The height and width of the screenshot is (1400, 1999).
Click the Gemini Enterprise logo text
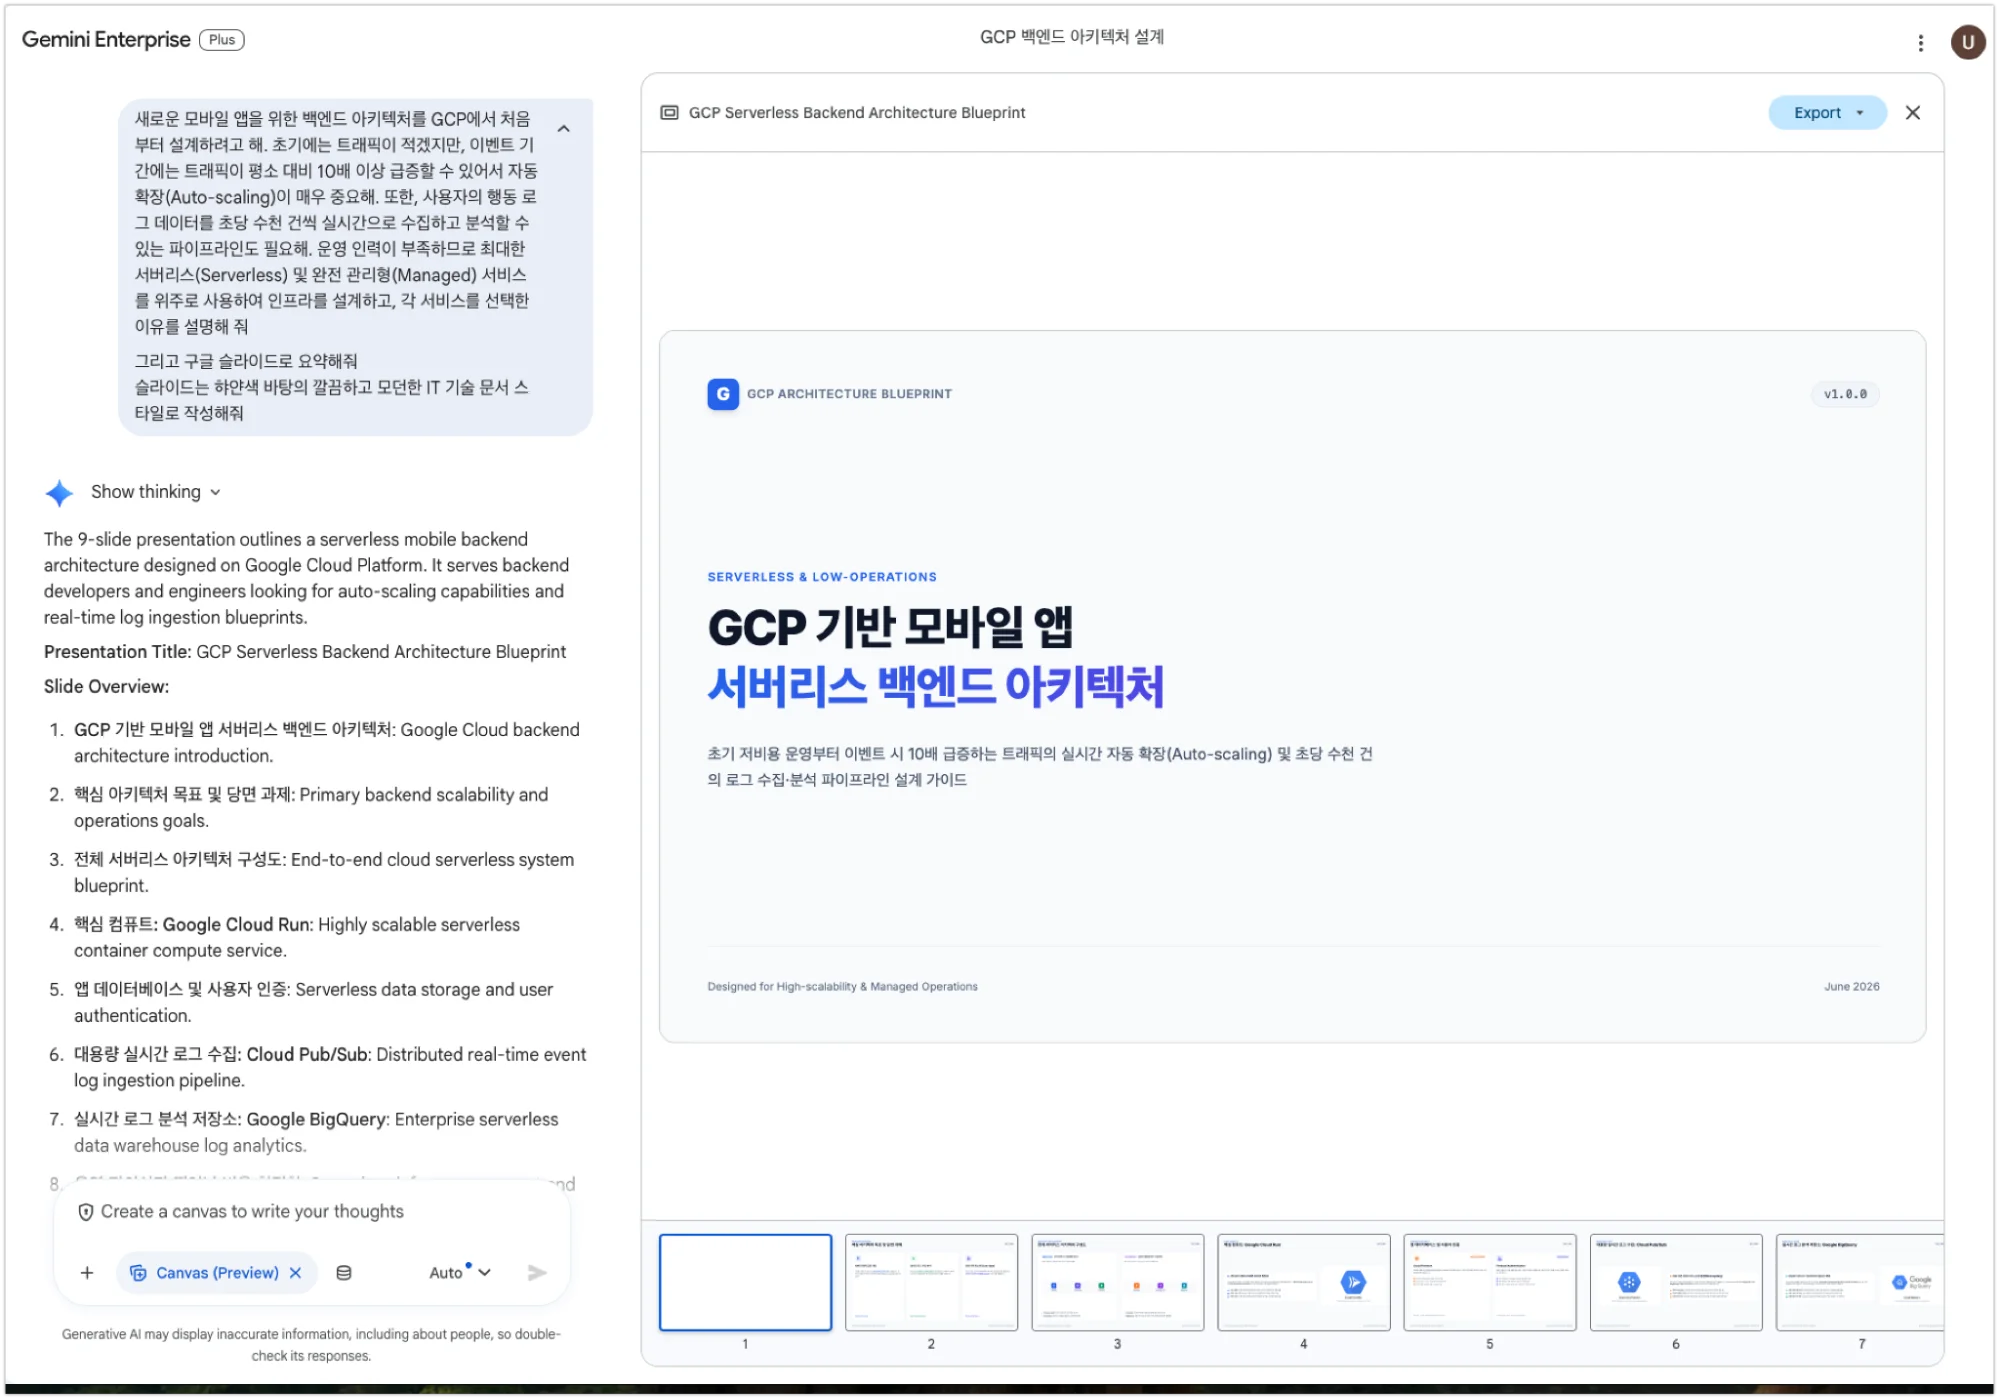106,39
